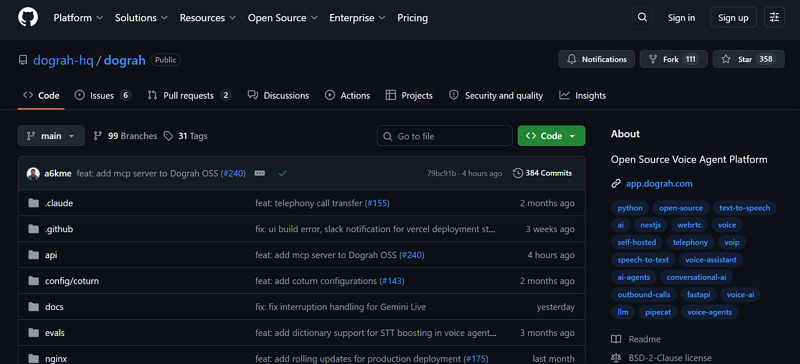Star the dograh repository
This screenshot has height=364, width=800.
pyautogui.click(x=748, y=59)
